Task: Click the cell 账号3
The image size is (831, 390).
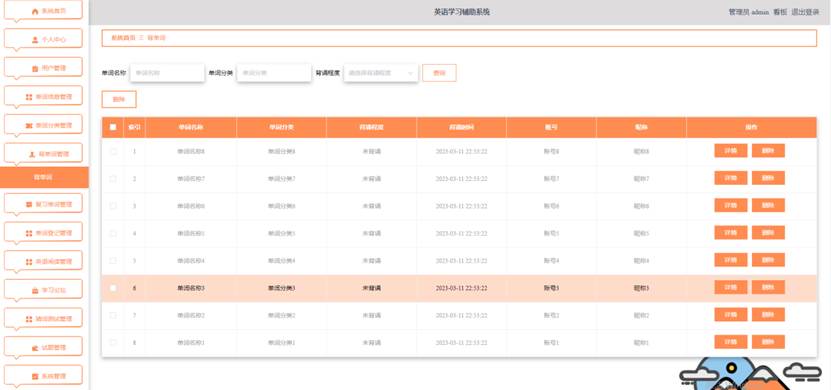Action: [x=551, y=288]
